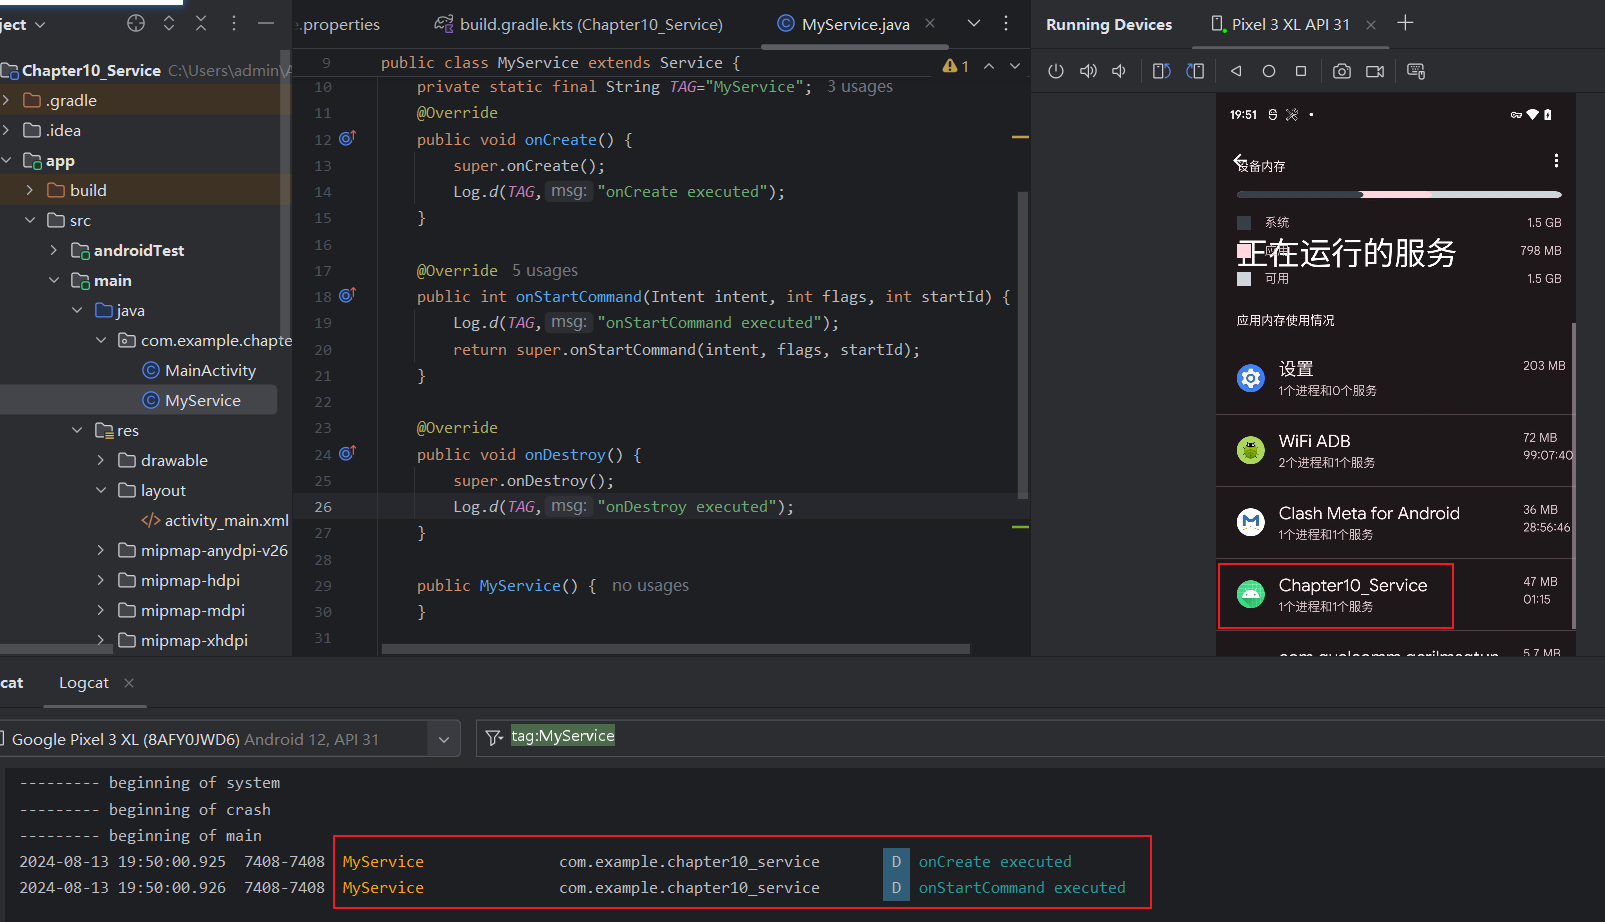Collapse all in the Project panel
Image resolution: width=1605 pixels, height=922 pixels.
click(201, 23)
